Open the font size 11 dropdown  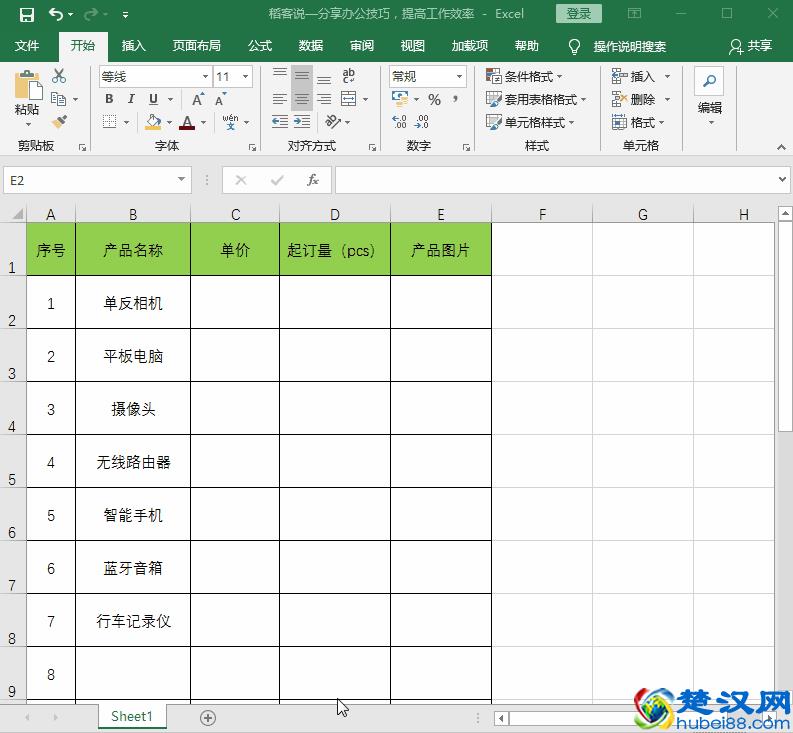coord(245,76)
